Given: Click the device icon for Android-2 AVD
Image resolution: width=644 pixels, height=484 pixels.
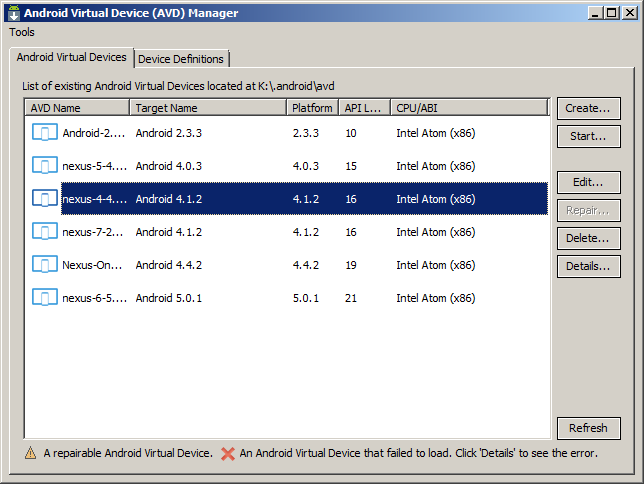Looking at the screenshot, I should (45, 133).
